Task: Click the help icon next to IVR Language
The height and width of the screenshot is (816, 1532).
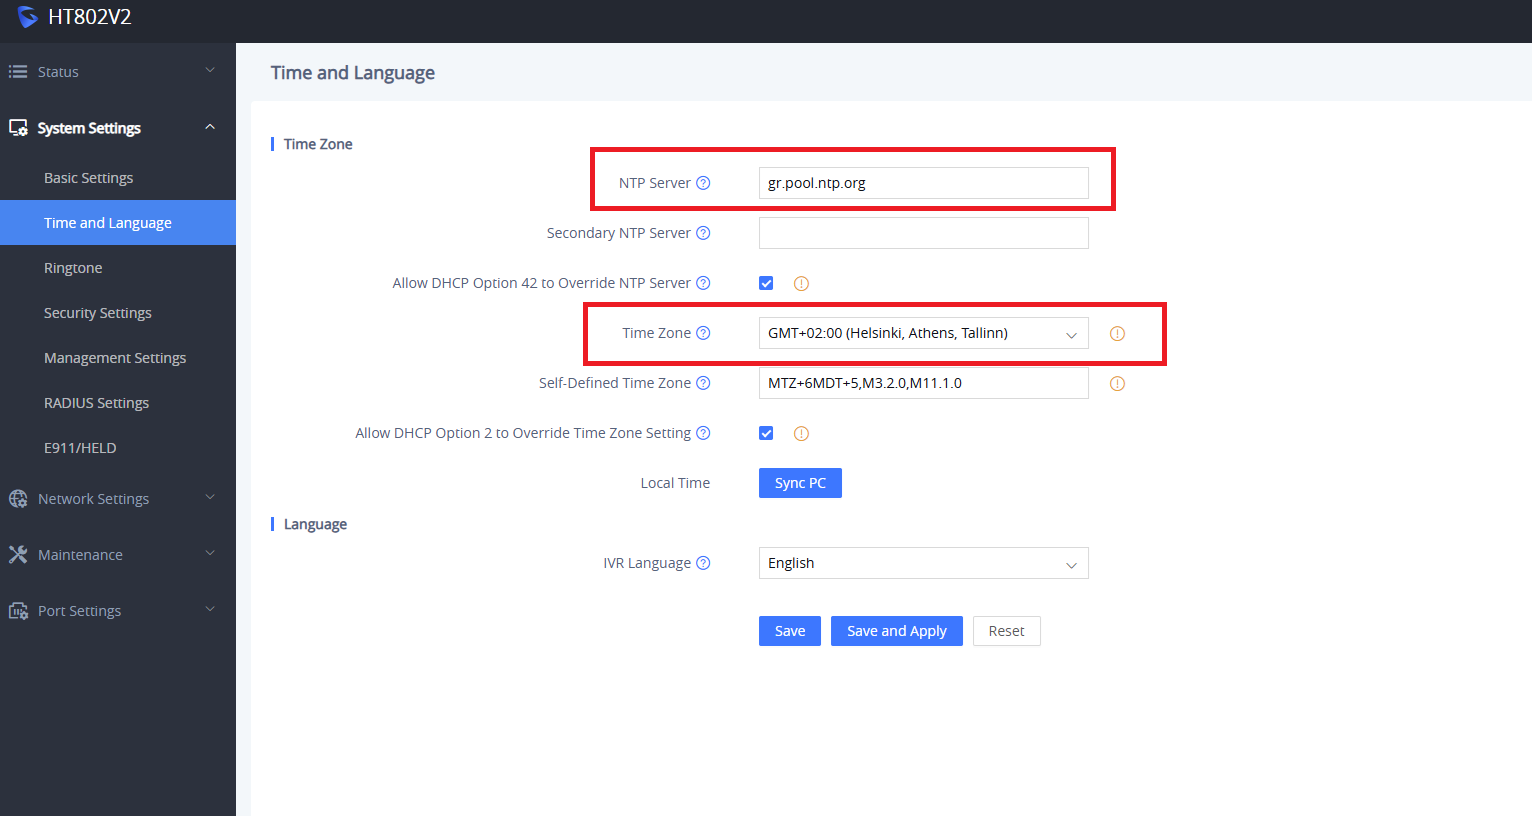Action: point(703,563)
